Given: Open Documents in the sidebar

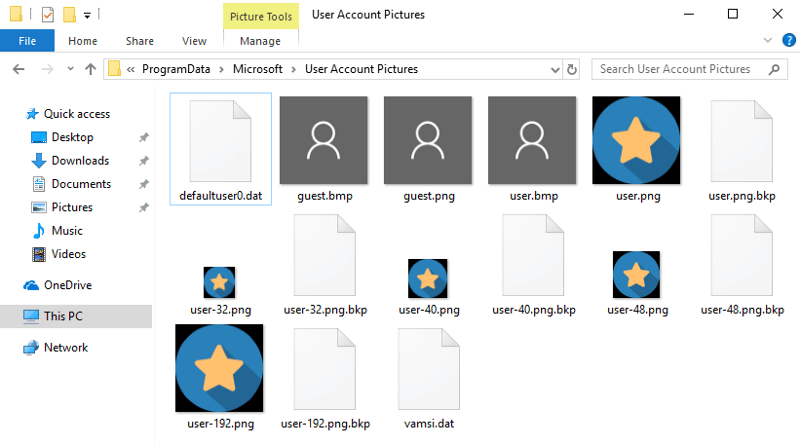Looking at the screenshot, I should [81, 184].
